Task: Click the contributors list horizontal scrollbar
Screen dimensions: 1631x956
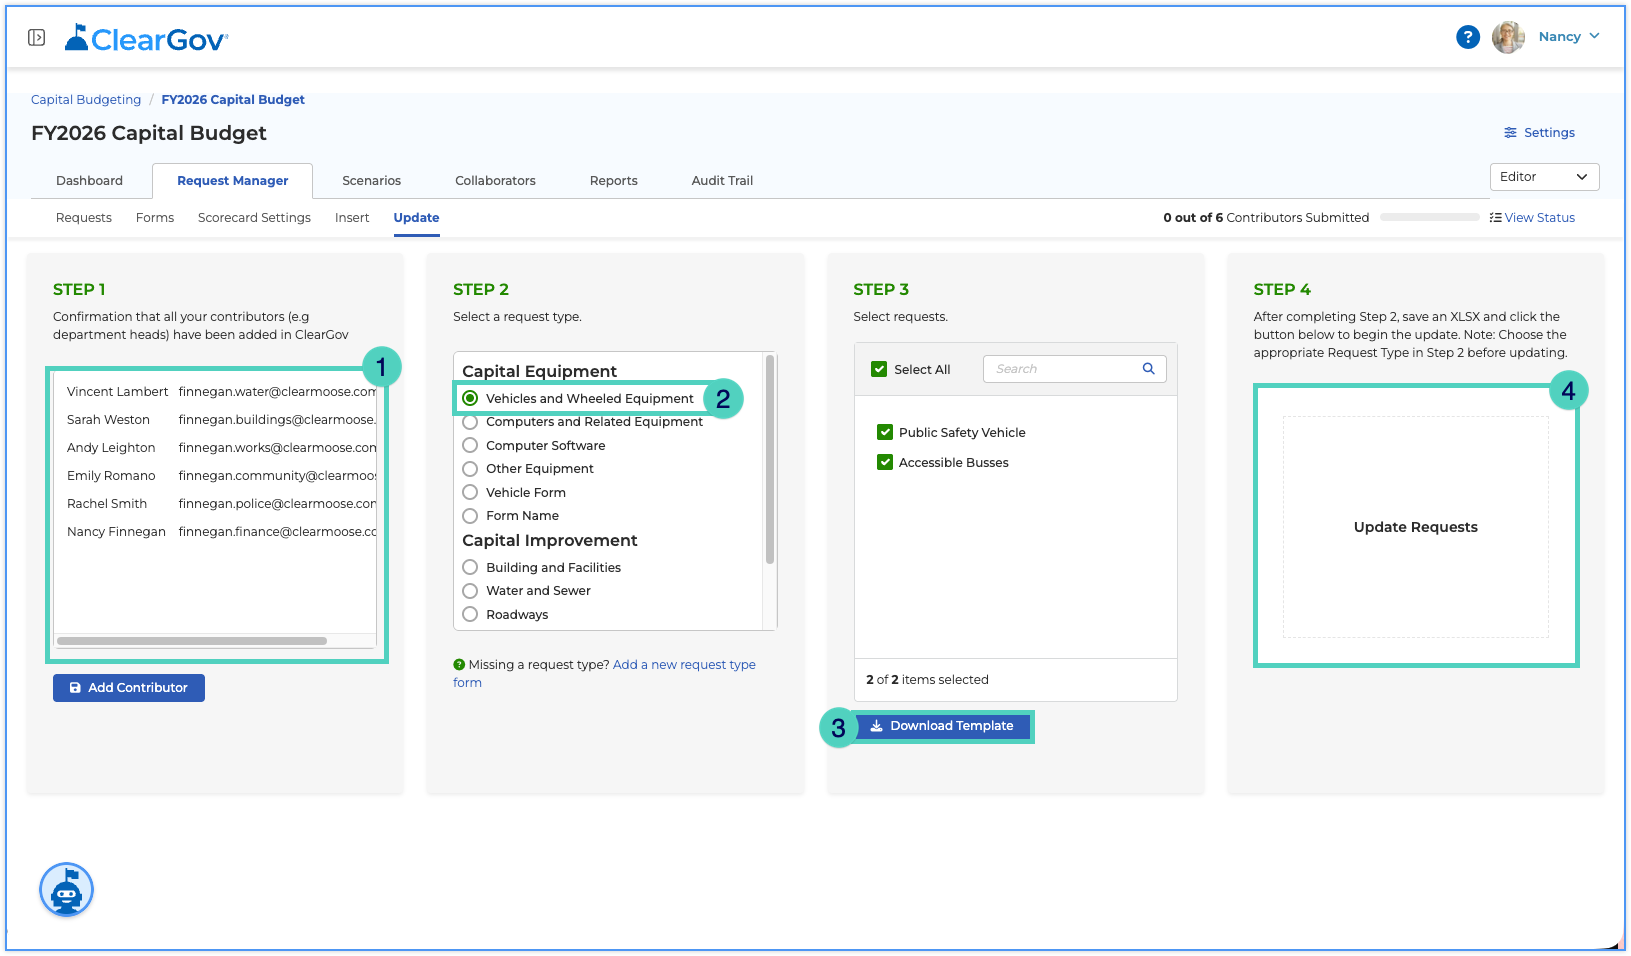Action: click(192, 641)
